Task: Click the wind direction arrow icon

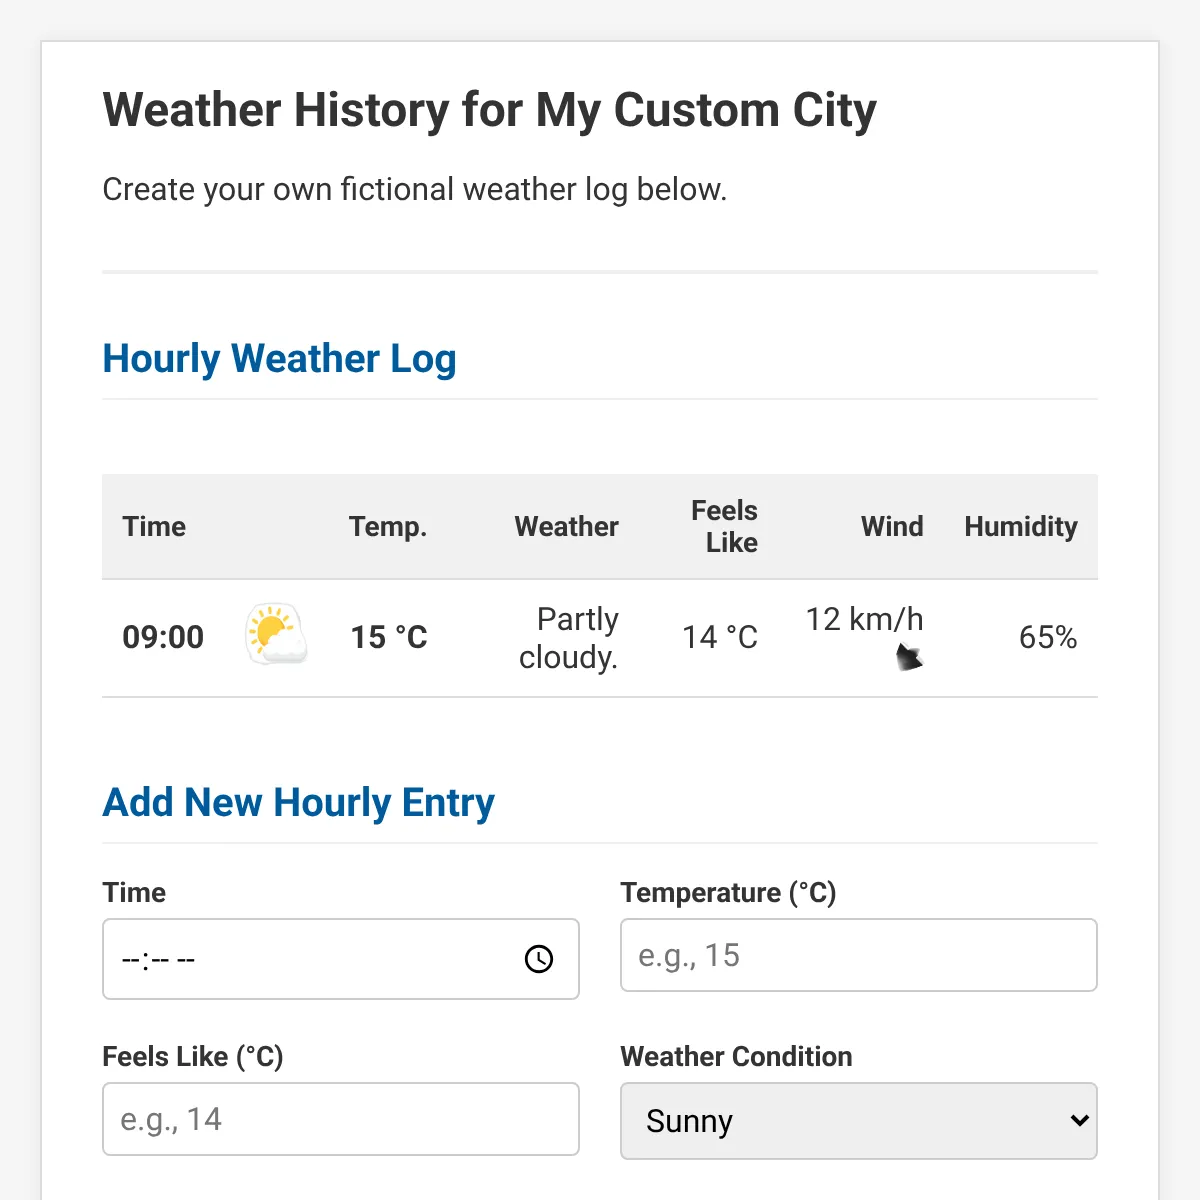Action: click(x=908, y=658)
